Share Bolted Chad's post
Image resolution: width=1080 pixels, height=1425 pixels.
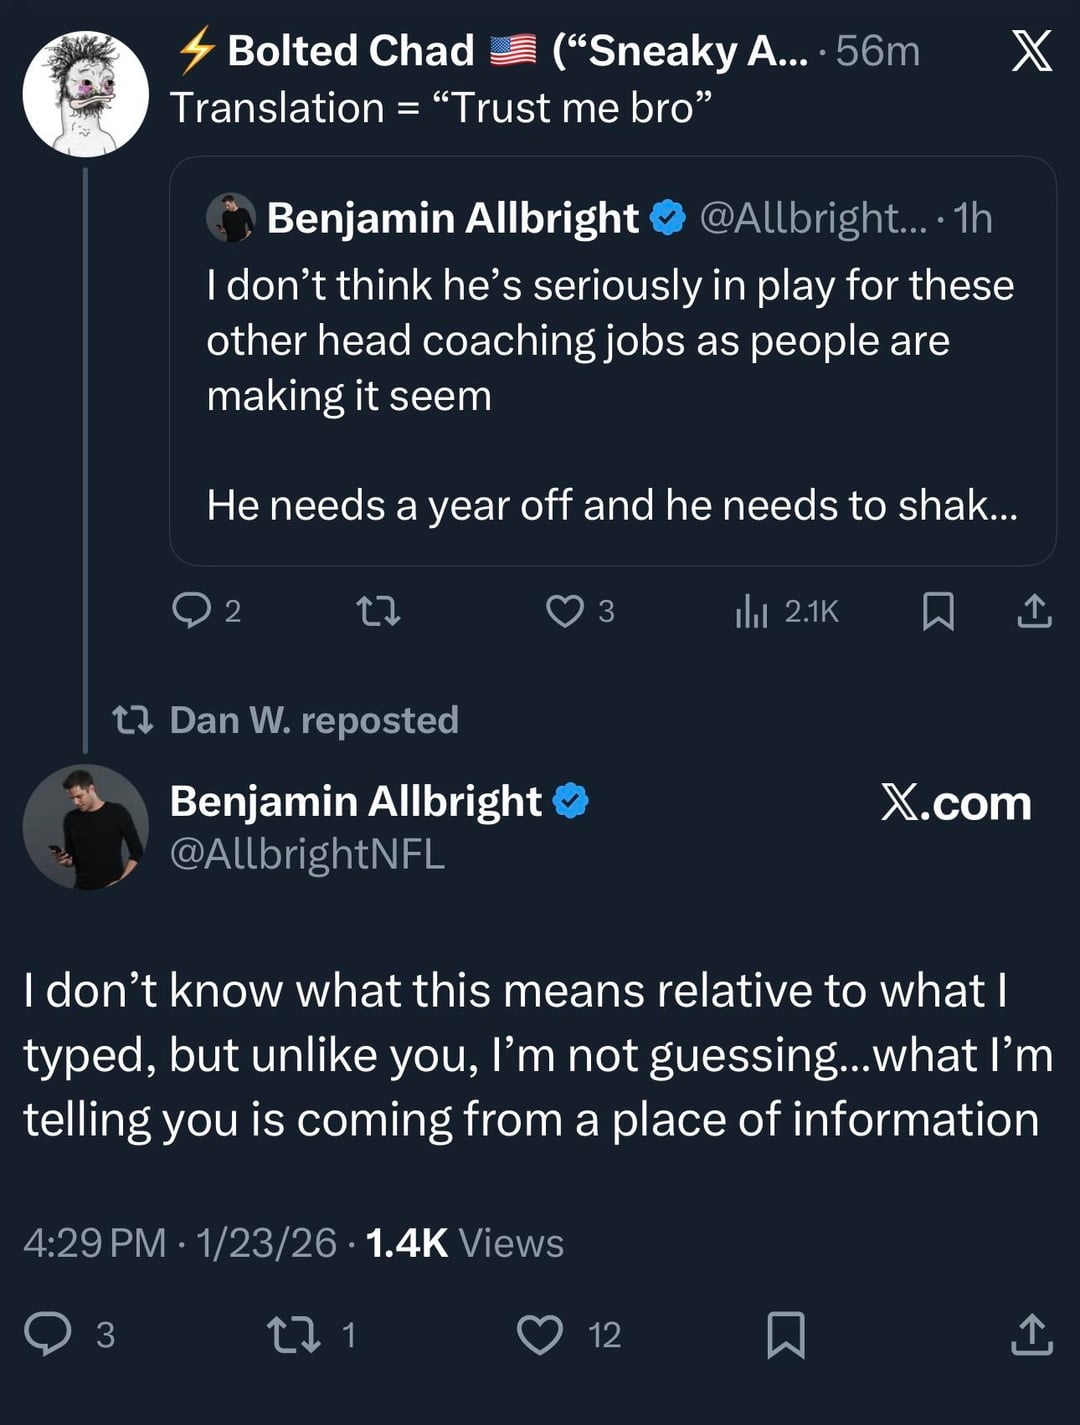(1034, 611)
